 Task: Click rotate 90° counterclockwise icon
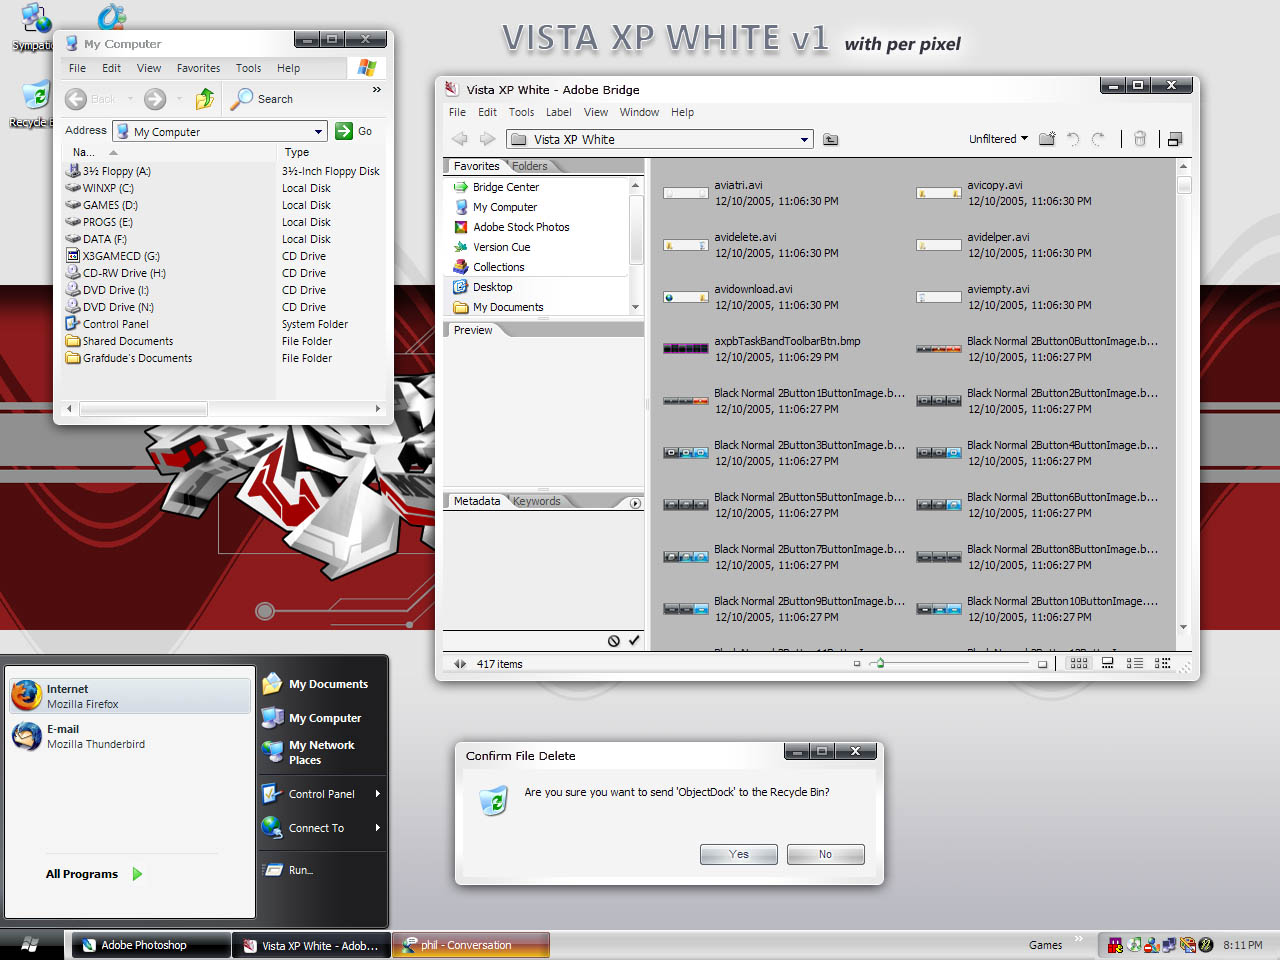1073,139
